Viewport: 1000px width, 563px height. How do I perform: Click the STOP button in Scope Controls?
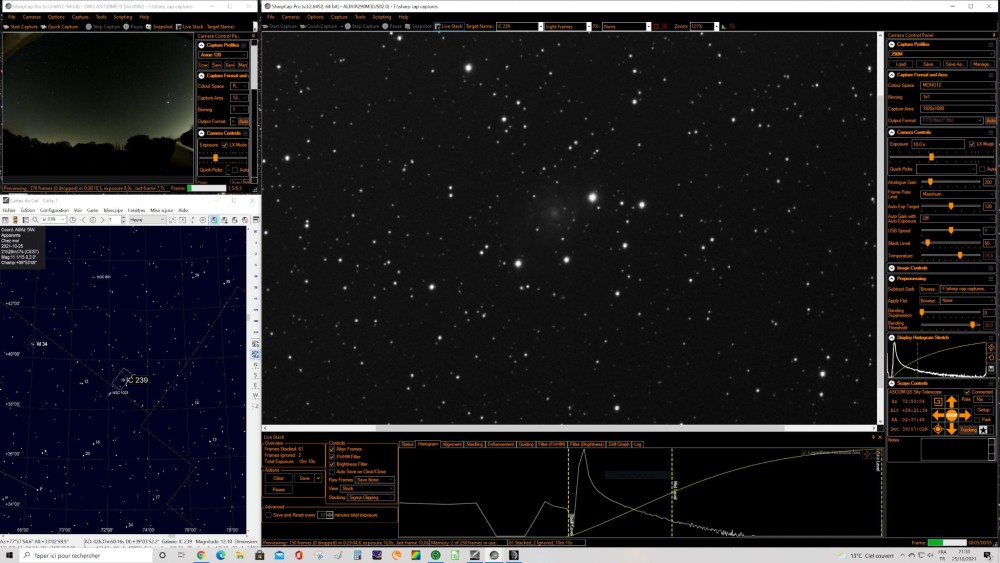coord(952,415)
